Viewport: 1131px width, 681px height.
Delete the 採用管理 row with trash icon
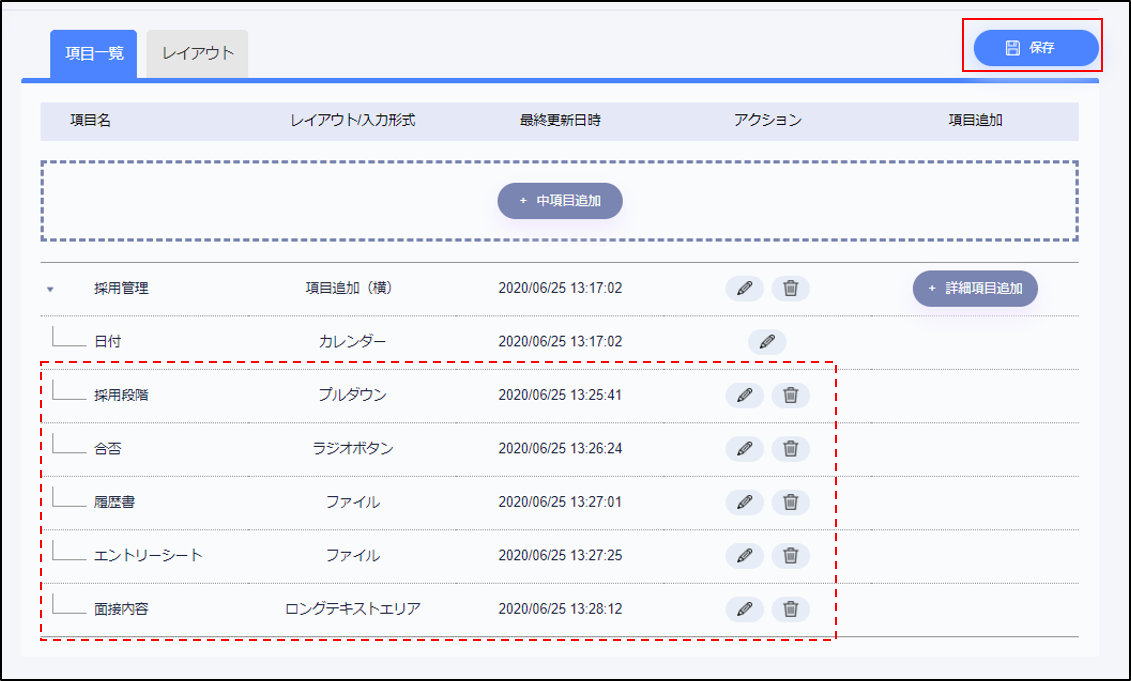[790, 288]
